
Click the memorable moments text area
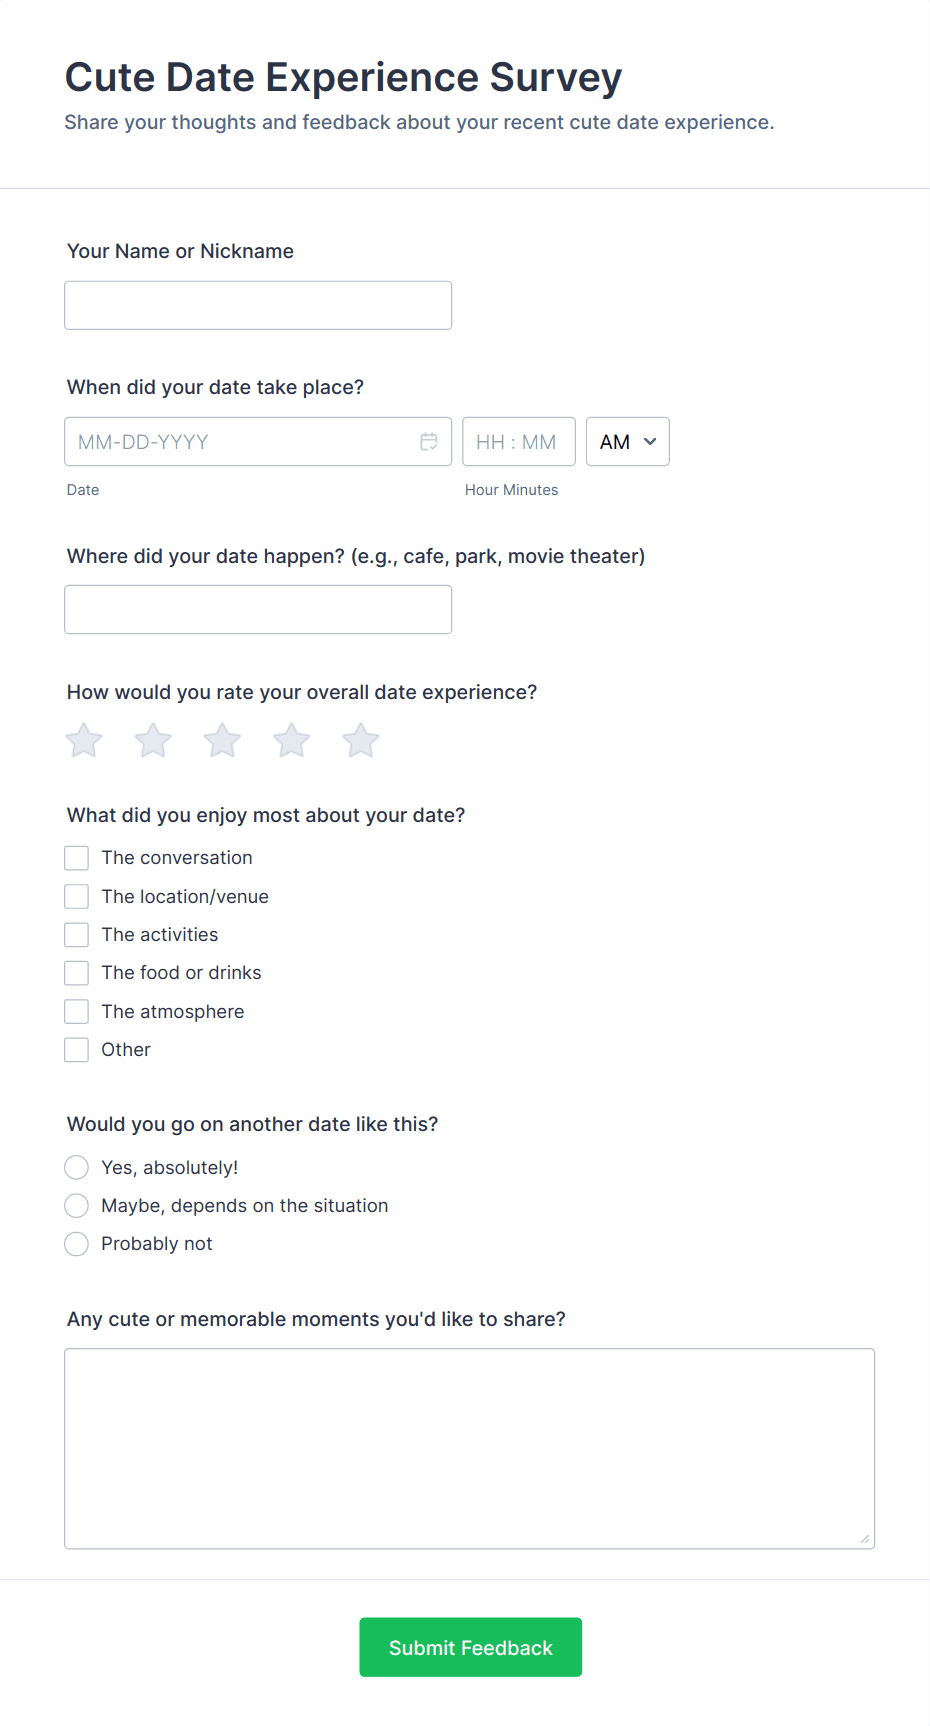(x=468, y=1447)
